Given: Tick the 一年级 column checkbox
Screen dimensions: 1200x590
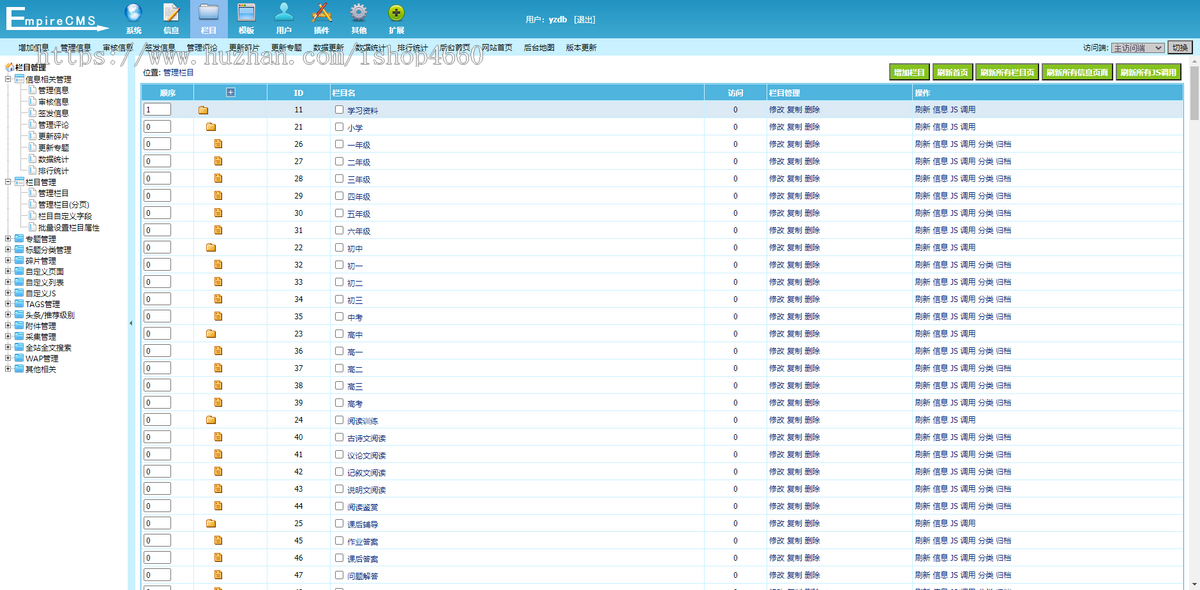Looking at the screenshot, I should 339,144.
